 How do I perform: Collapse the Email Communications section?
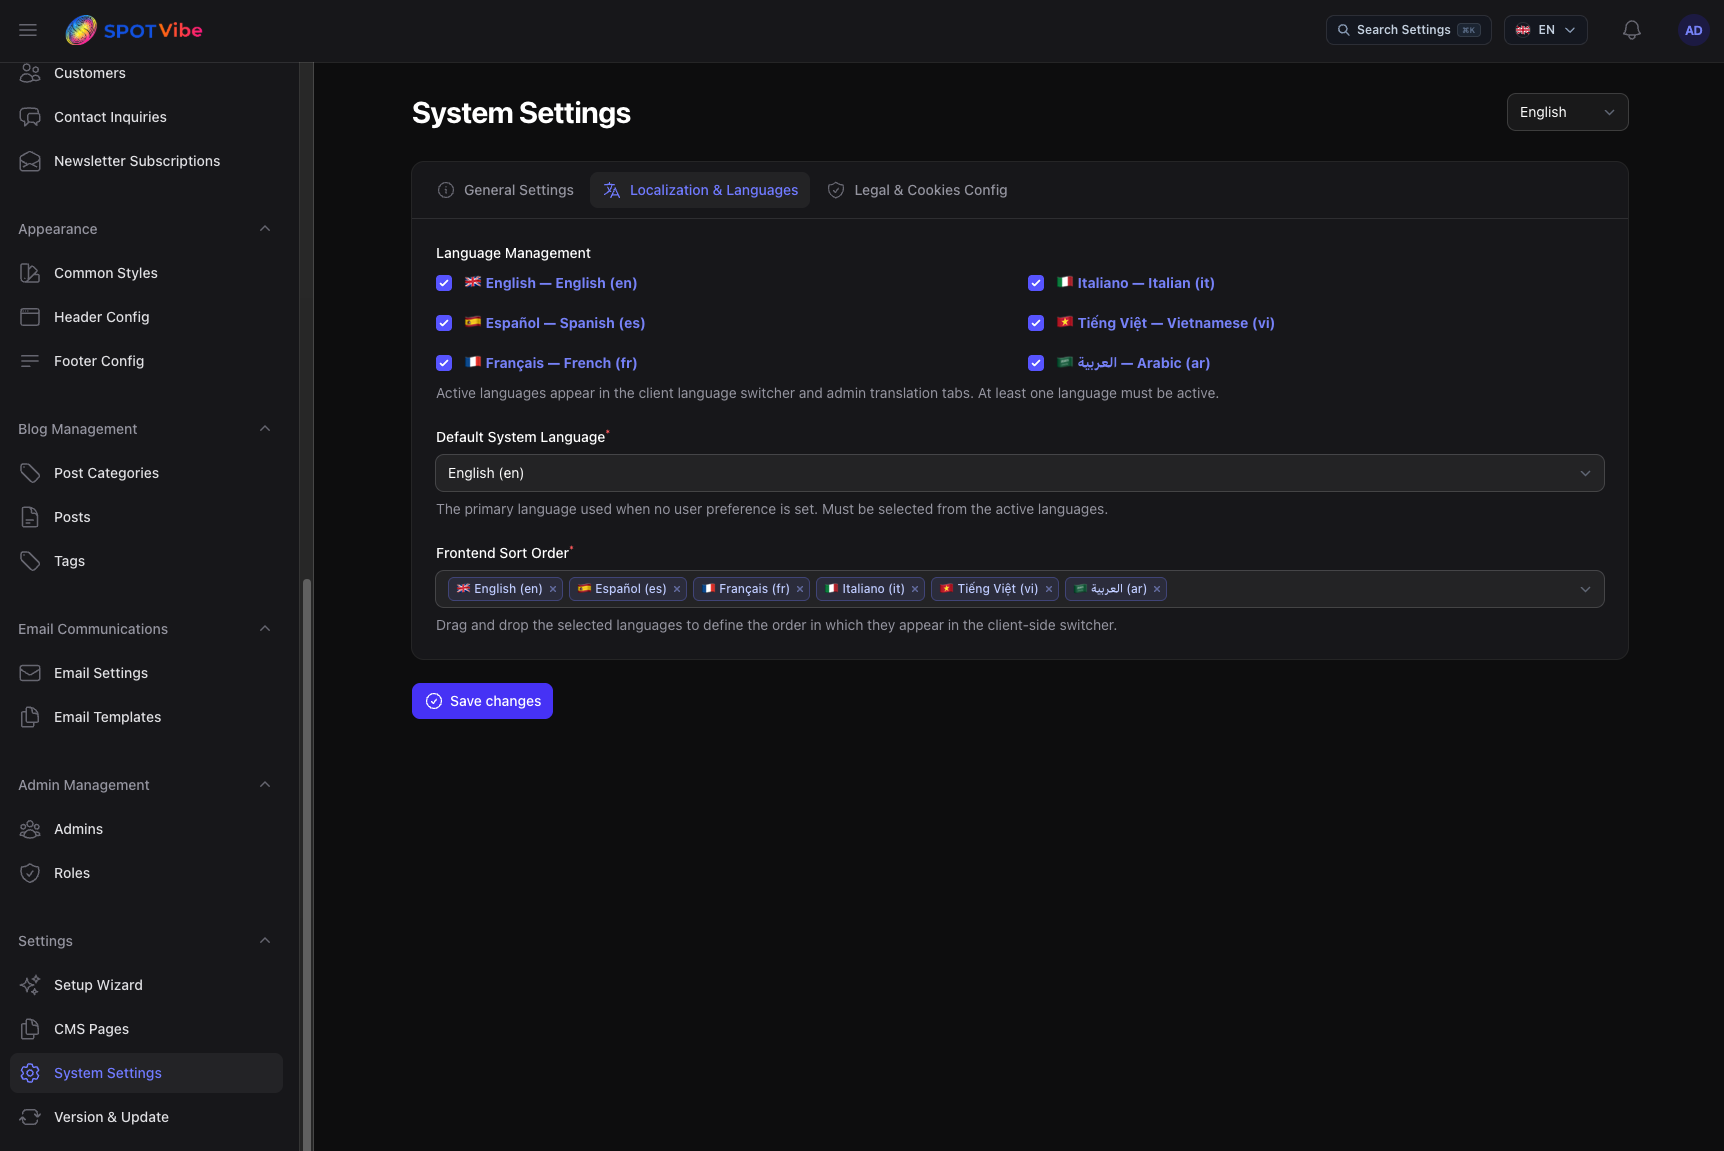265,629
